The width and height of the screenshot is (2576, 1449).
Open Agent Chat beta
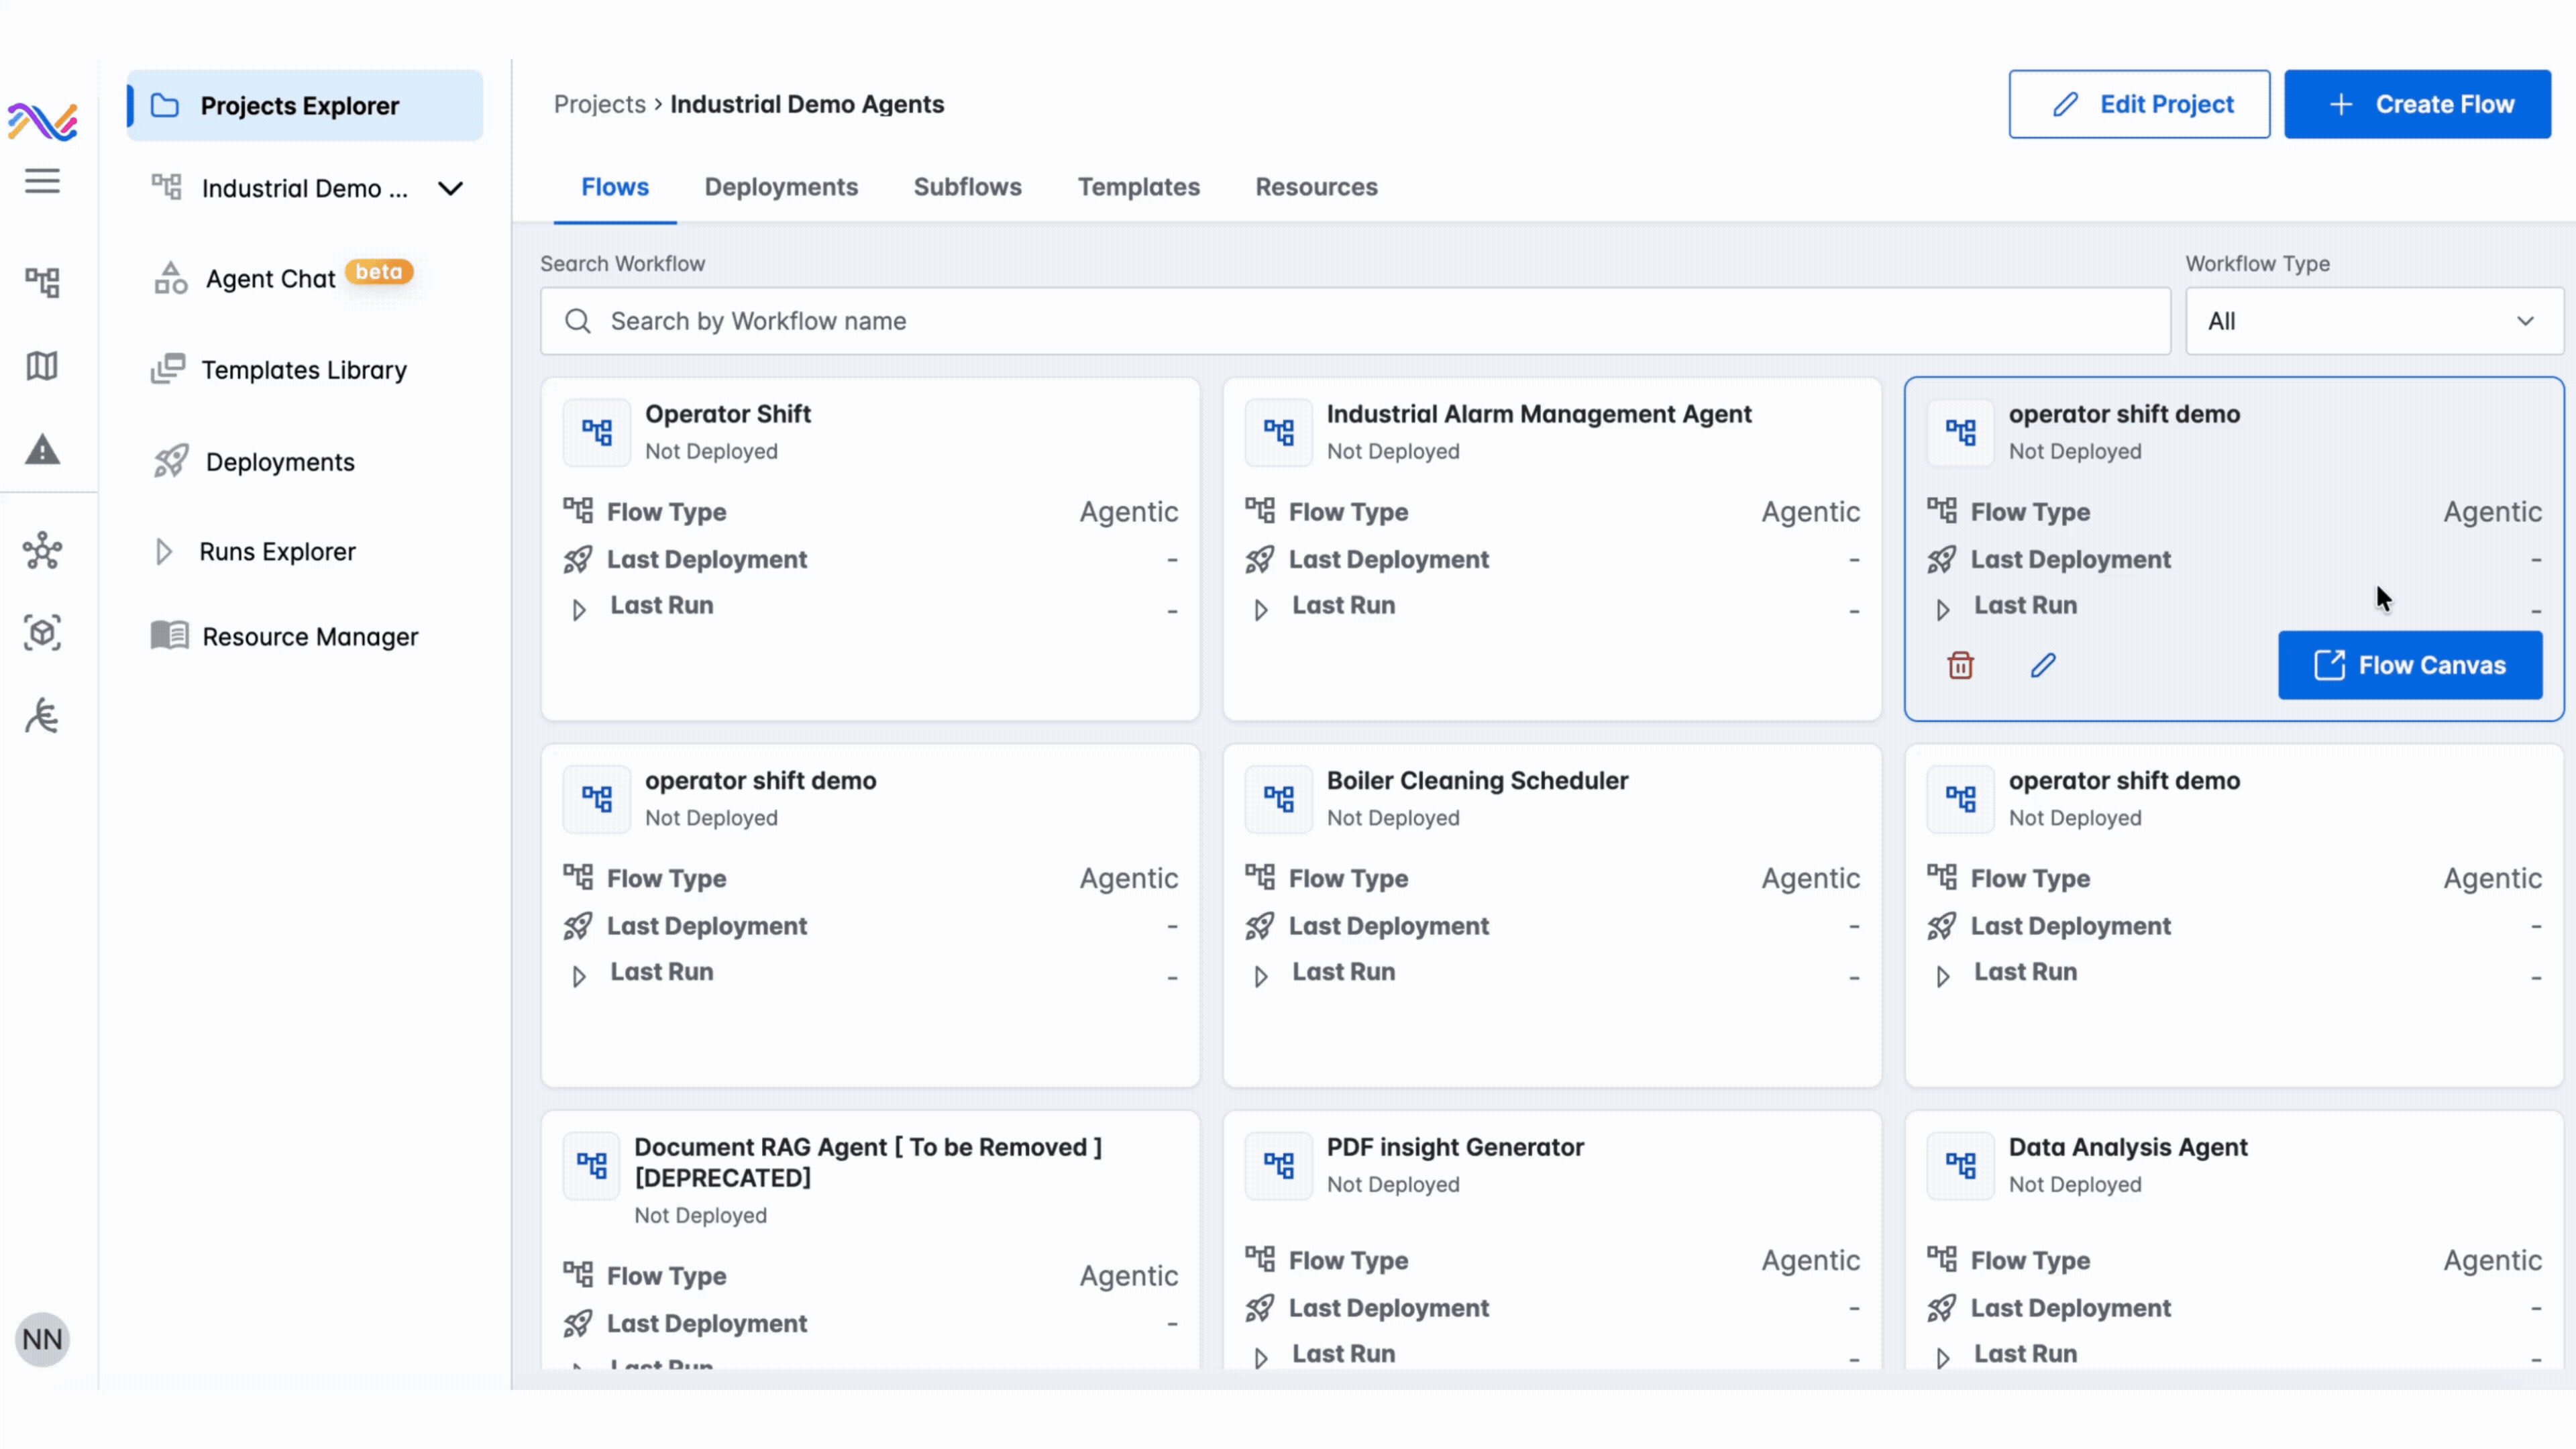coord(270,279)
